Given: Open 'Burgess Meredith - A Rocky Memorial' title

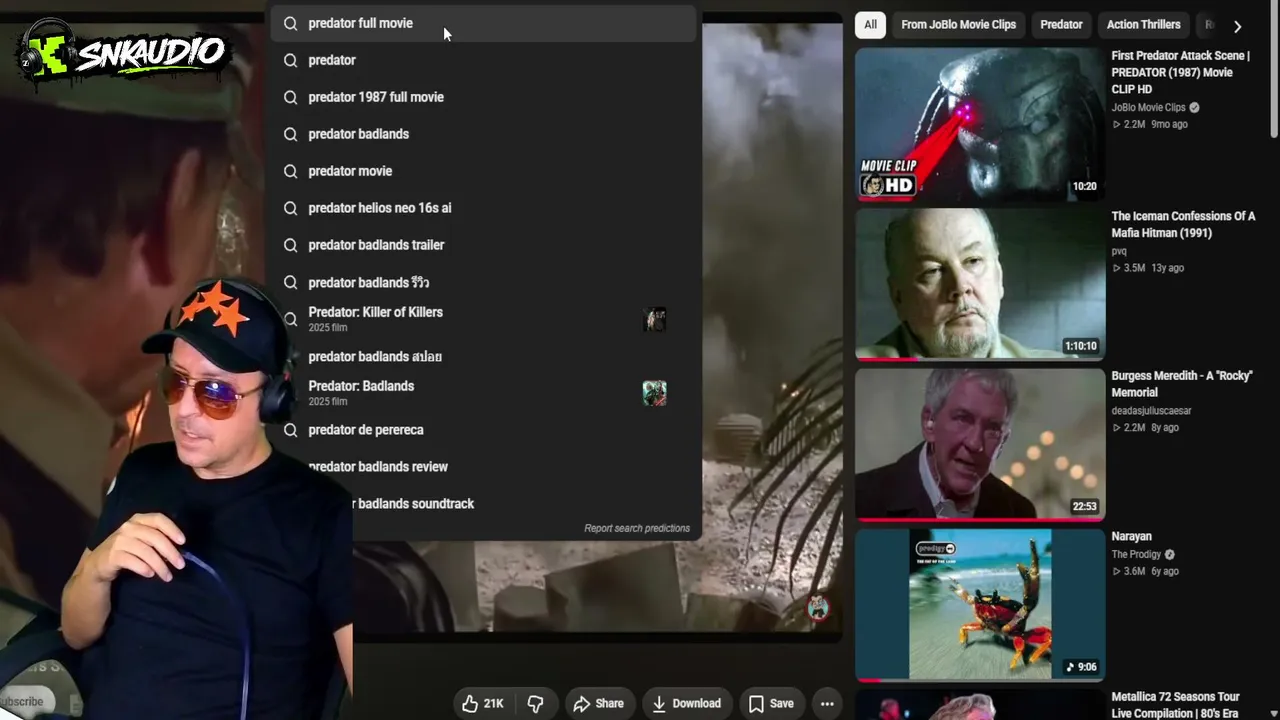Looking at the screenshot, I should pyautogui.click(x=1182, y=384).
